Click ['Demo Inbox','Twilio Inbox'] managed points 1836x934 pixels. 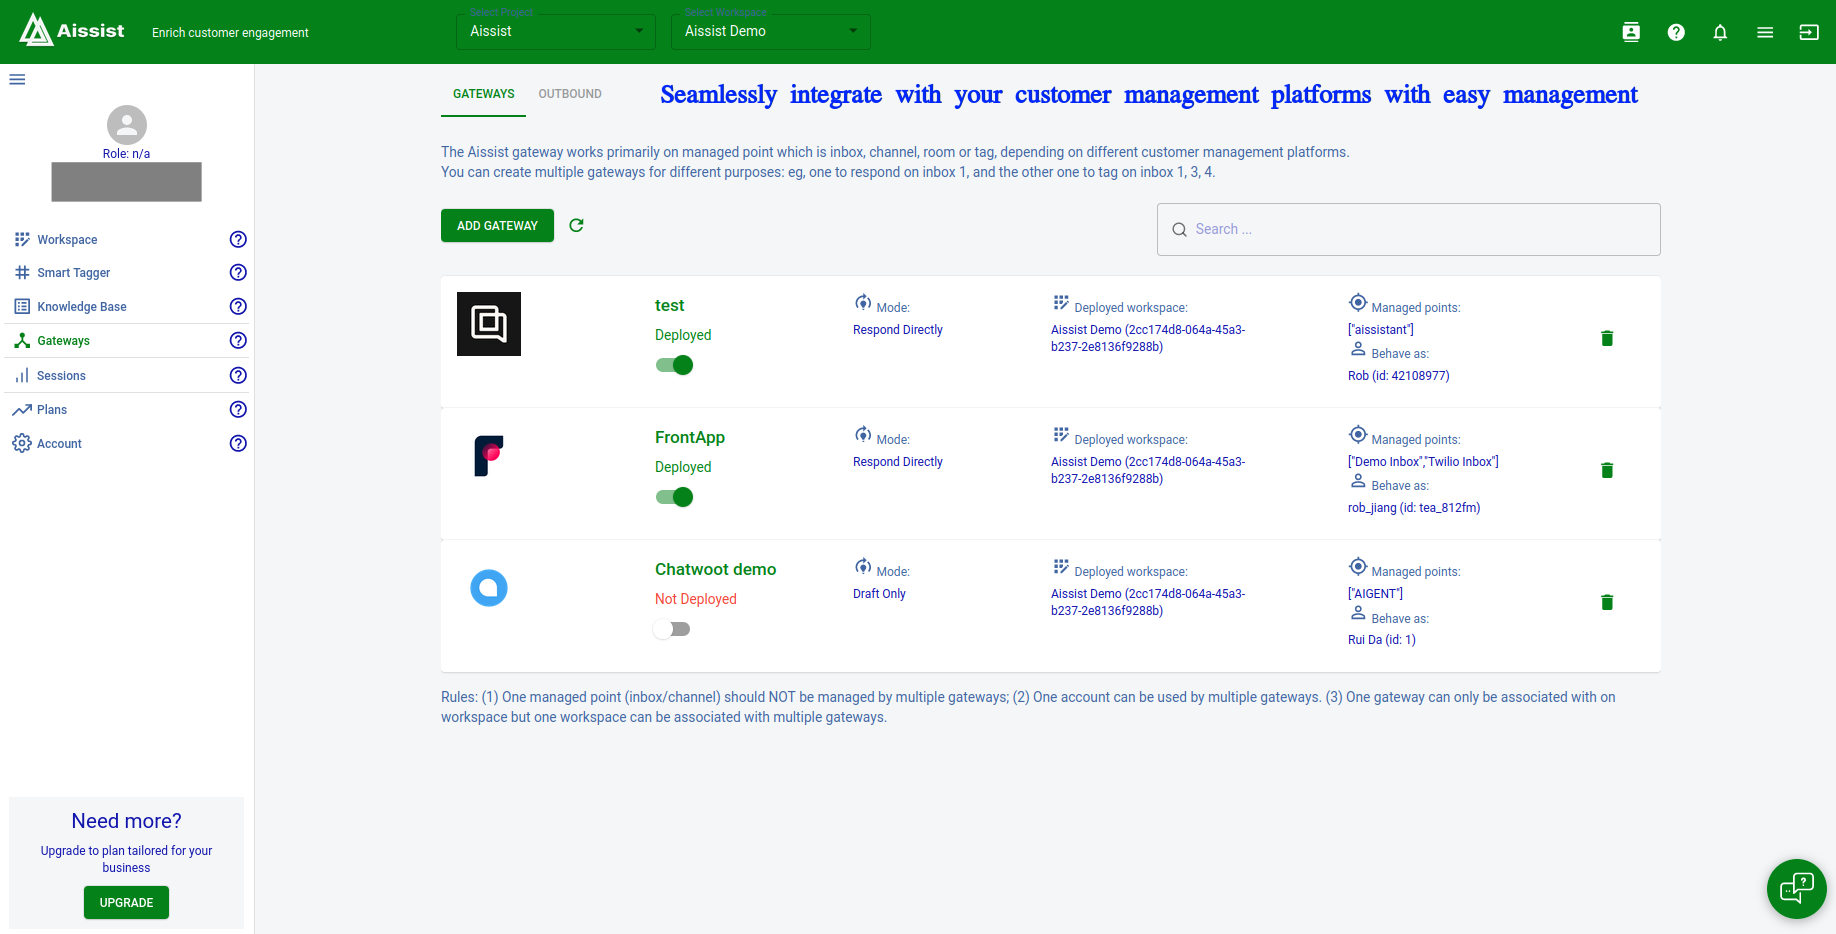[1423, 462]
